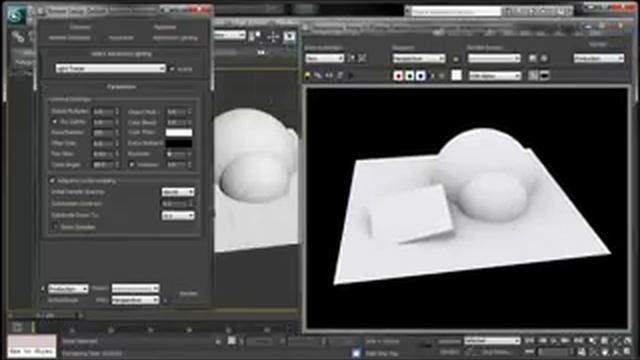
Task: Toggle the green channel button
Action: [409, 76]
